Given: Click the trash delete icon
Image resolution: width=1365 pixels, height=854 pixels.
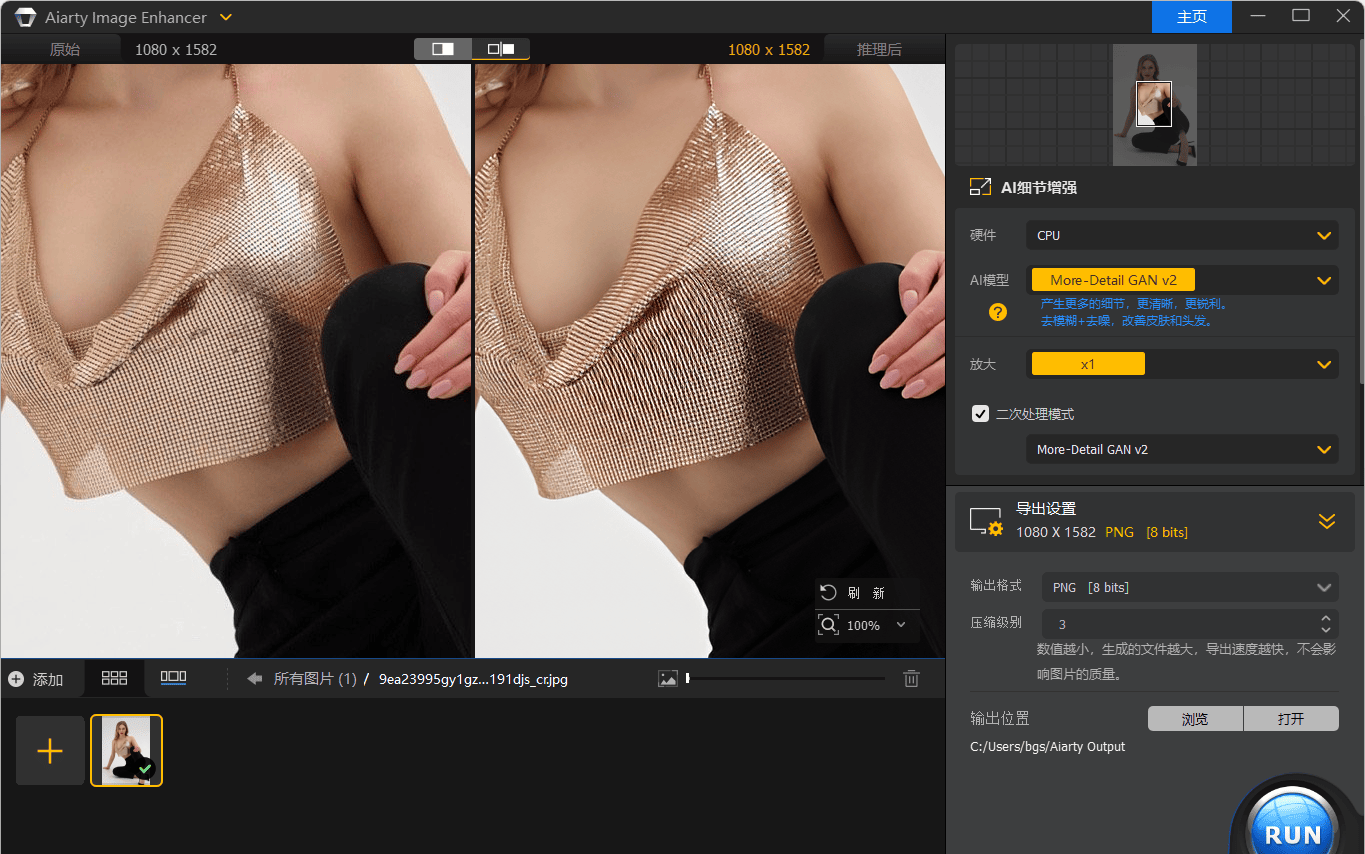Looking at the screenshot, I should [x=911, y=679].
